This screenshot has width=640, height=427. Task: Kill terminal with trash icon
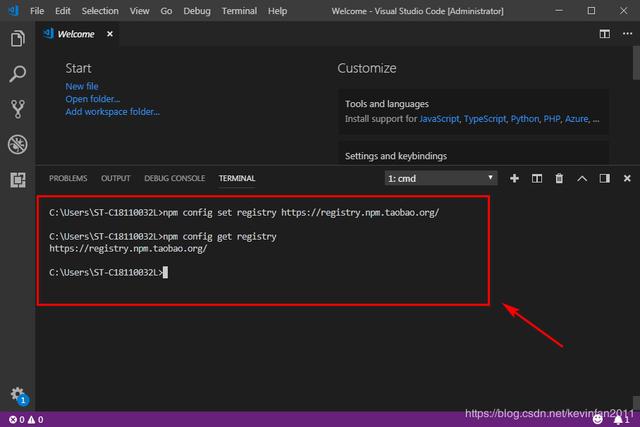click(x=559, y=178)
